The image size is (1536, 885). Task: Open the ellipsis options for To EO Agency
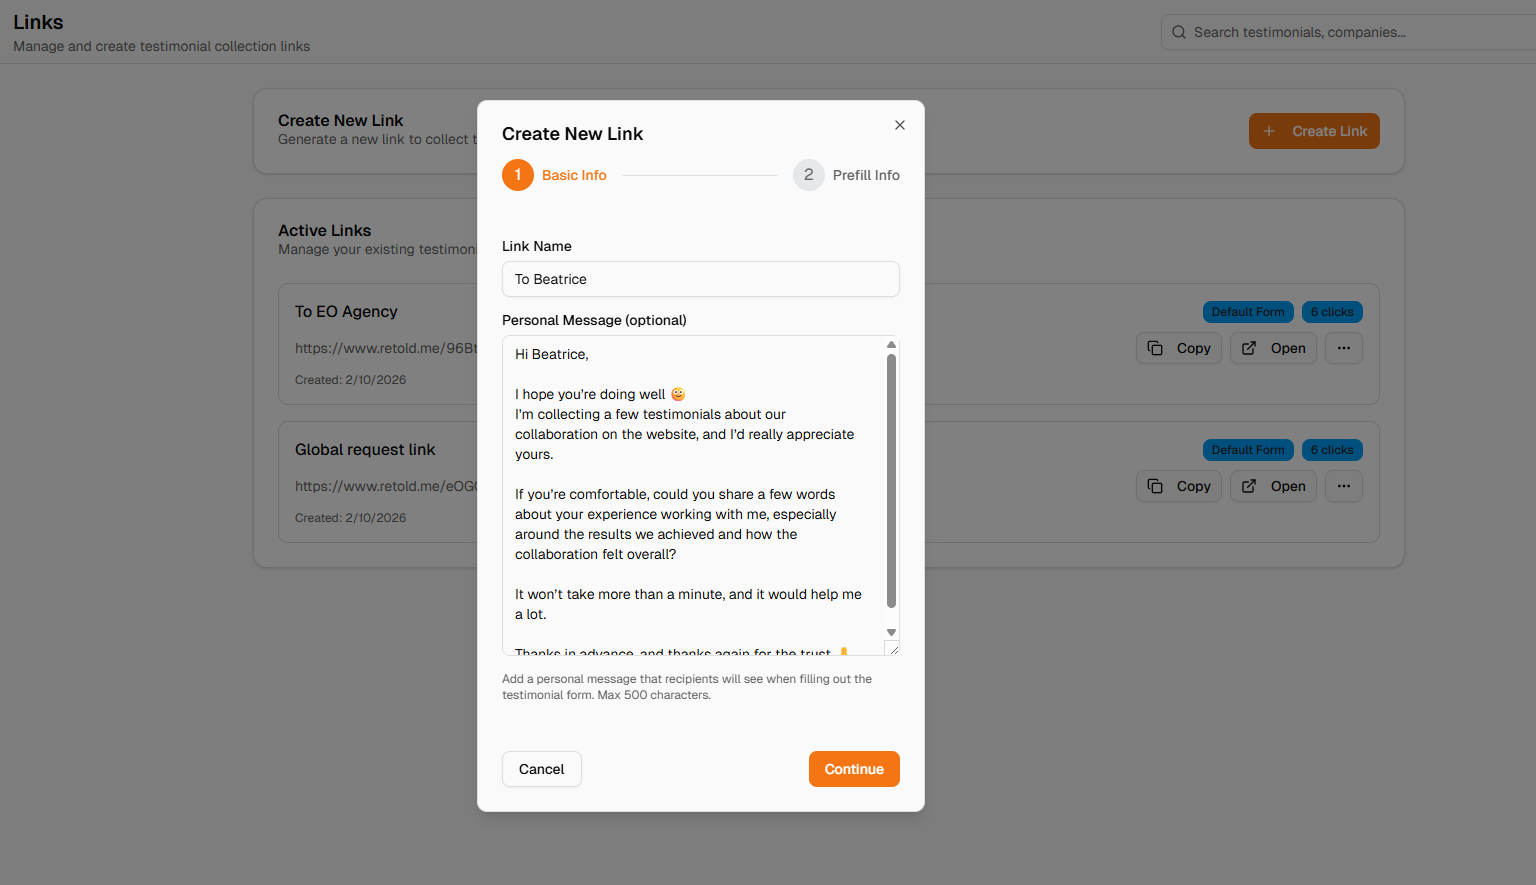tap(1343, 348)
